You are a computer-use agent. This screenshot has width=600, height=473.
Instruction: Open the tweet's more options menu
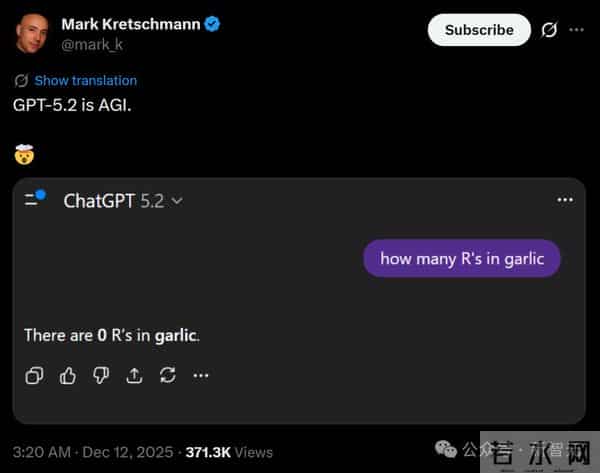[576, 30]
